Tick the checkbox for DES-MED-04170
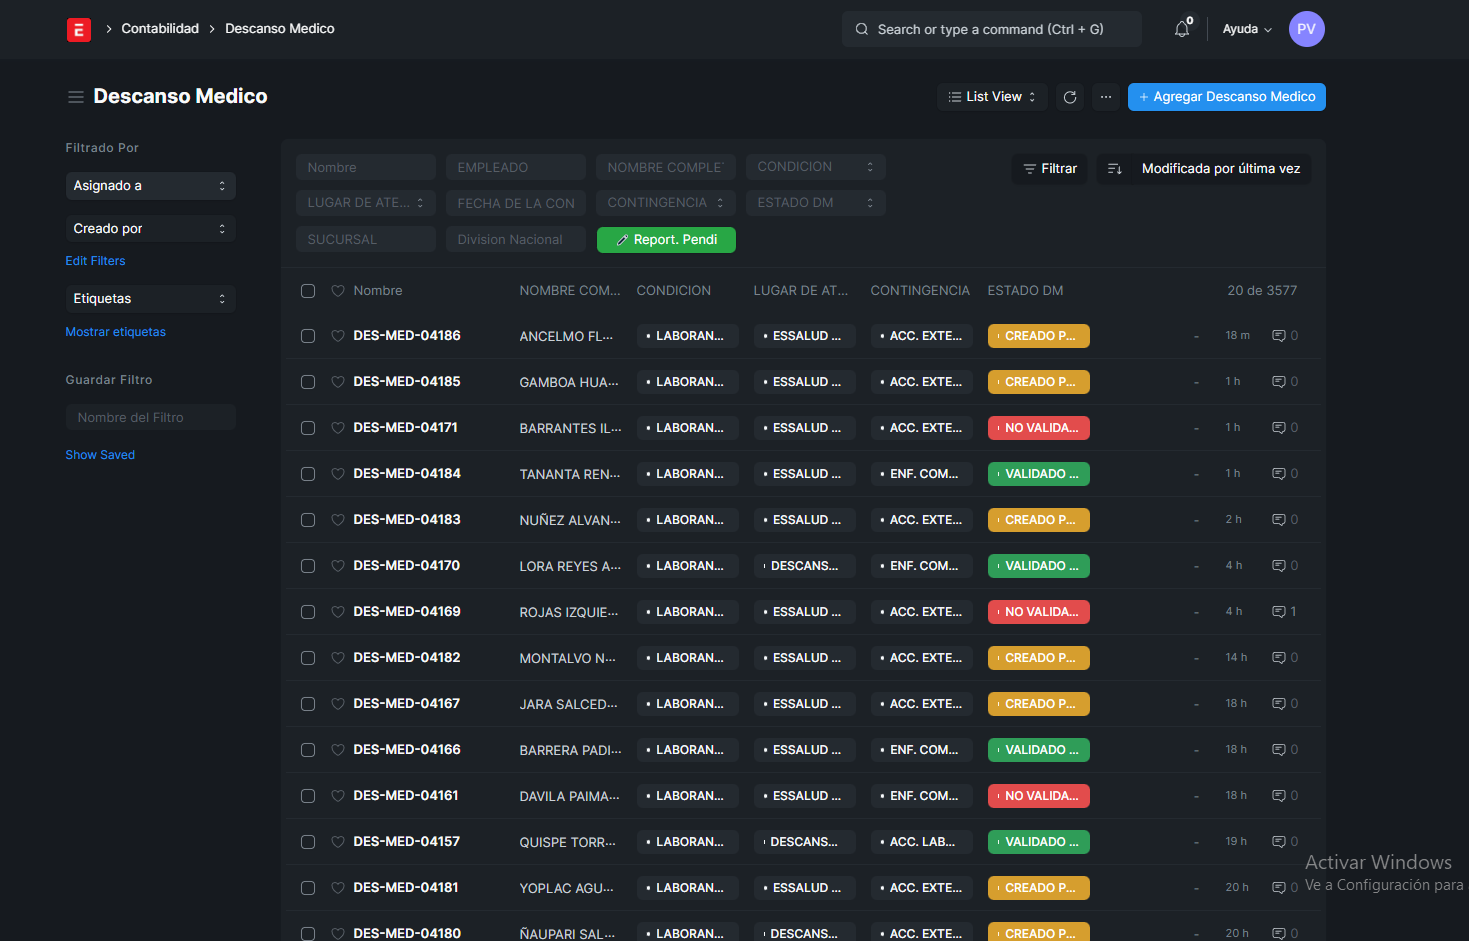Image resolution: width=1469 pixels, height=941 pixels. tap(308, 566)
